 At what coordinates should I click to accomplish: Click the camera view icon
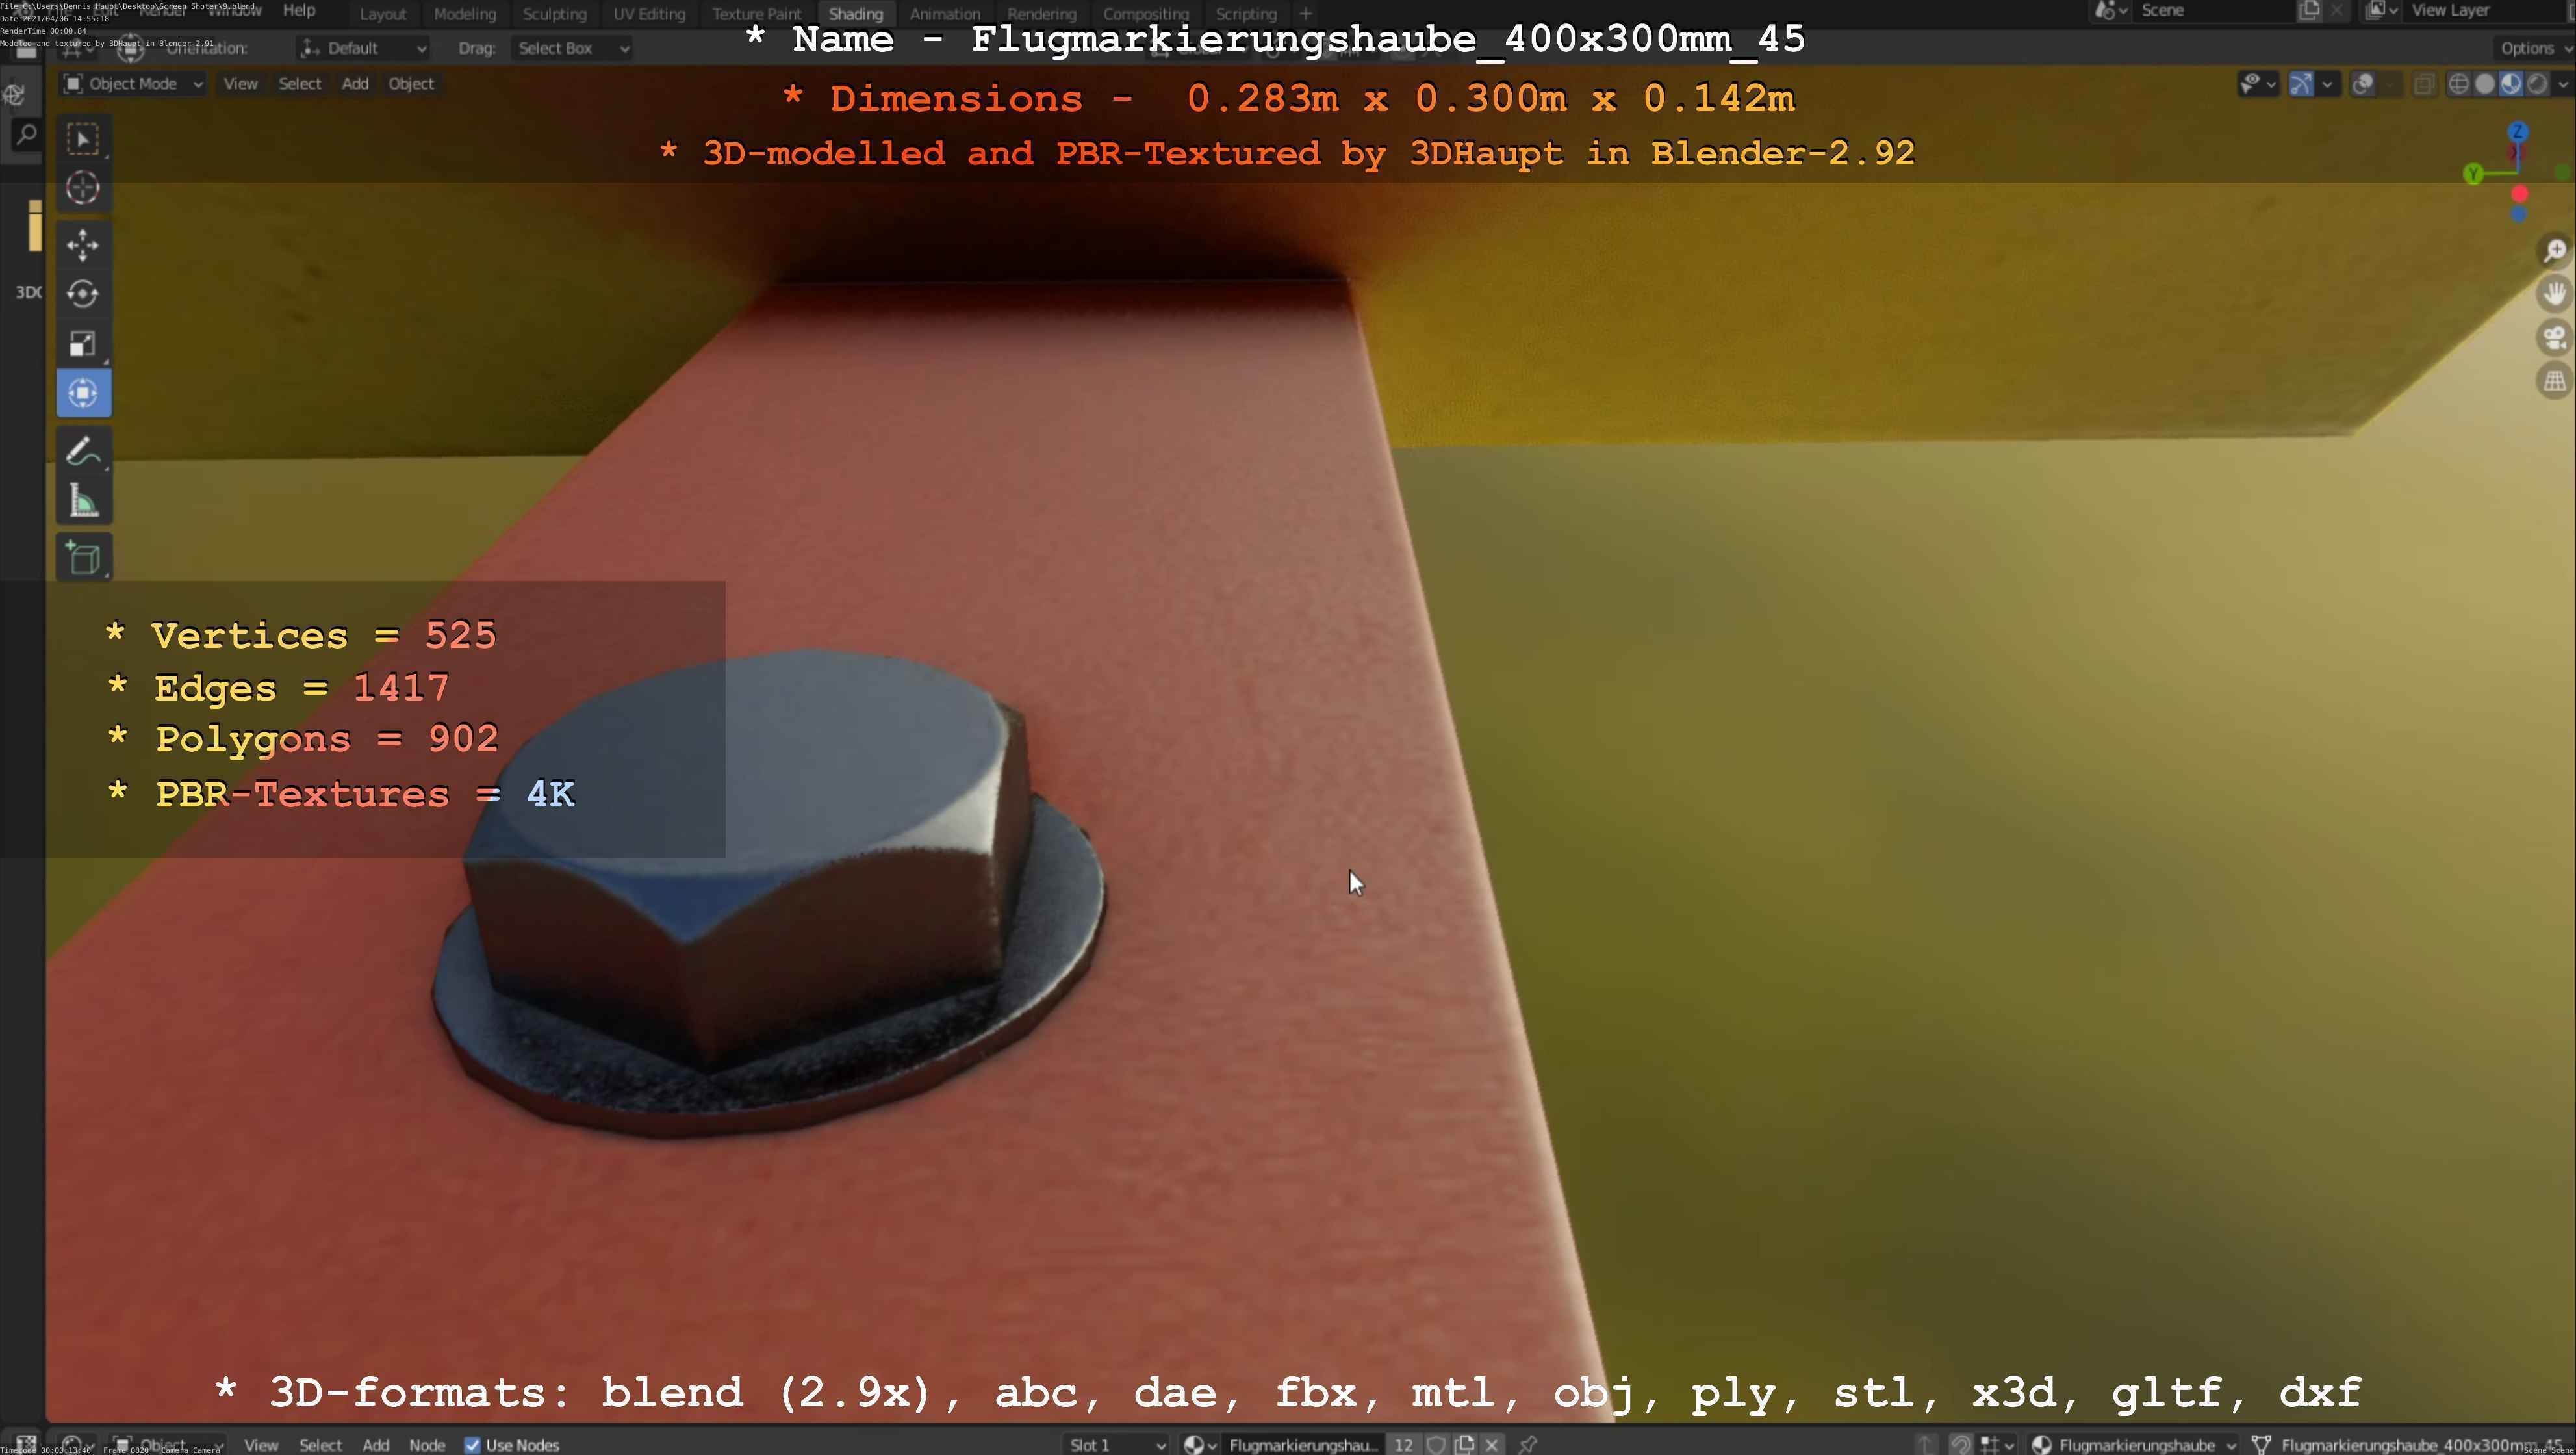click(2554, 338)
